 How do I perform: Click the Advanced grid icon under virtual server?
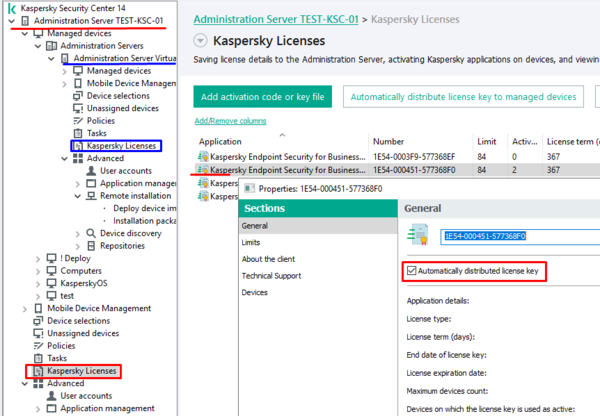(x=78, y=158)
